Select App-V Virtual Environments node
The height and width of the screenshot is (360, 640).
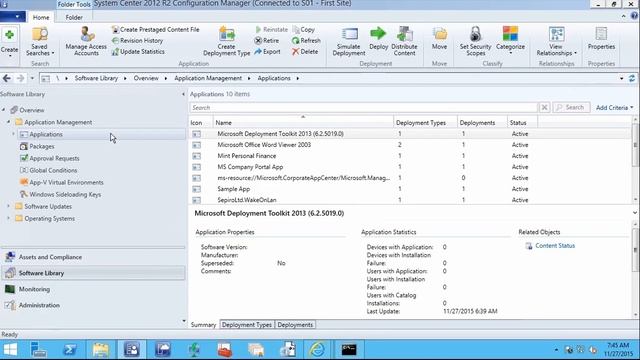[66, 182]
